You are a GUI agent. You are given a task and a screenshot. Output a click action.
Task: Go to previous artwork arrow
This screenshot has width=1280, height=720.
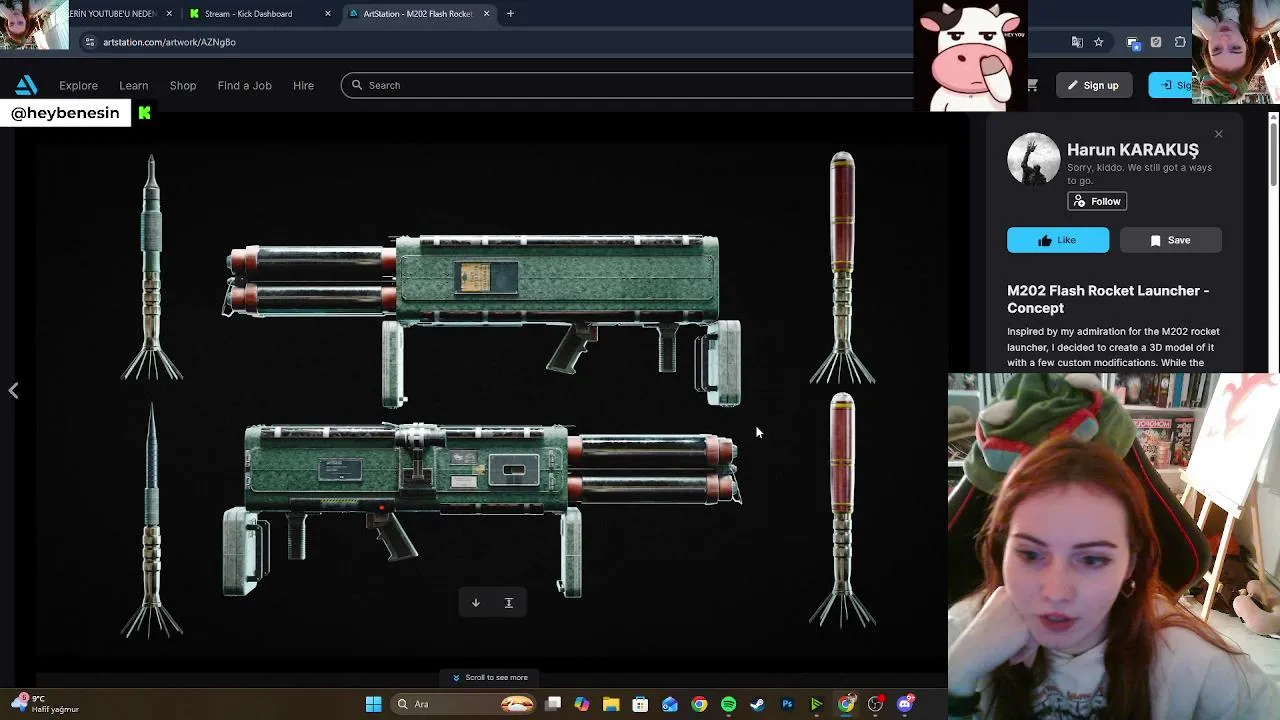[x=13, y=391]
